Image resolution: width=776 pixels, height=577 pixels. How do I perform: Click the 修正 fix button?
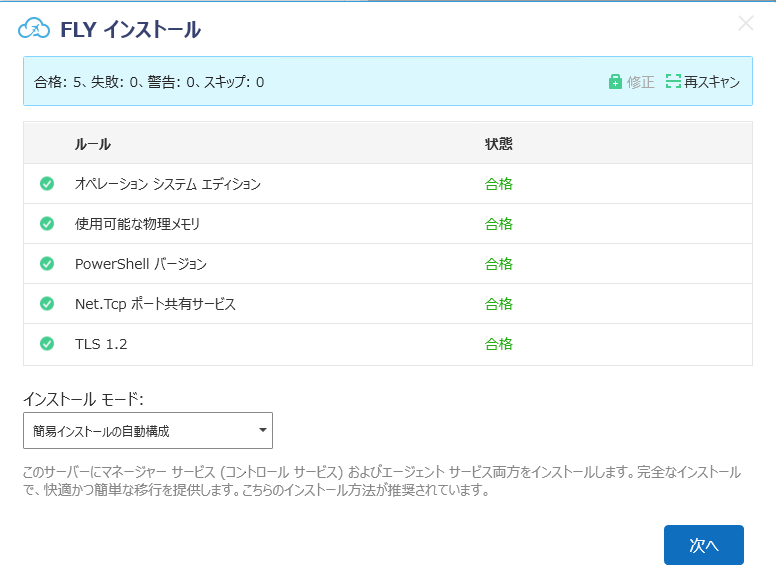pos(631,82)
